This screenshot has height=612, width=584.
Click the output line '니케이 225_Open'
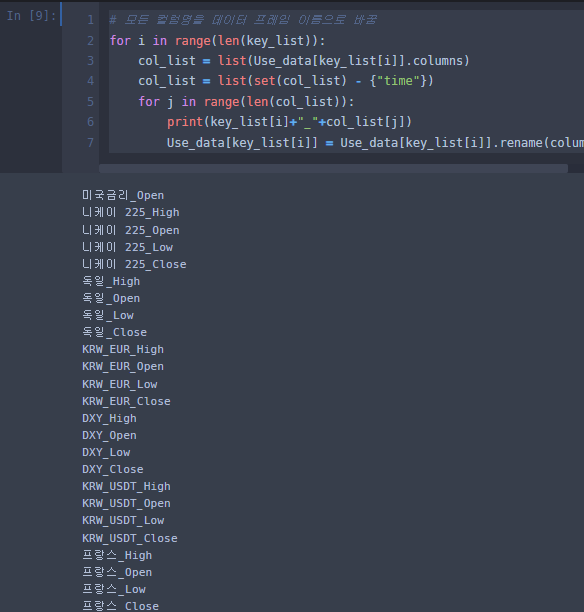[131, 230]
